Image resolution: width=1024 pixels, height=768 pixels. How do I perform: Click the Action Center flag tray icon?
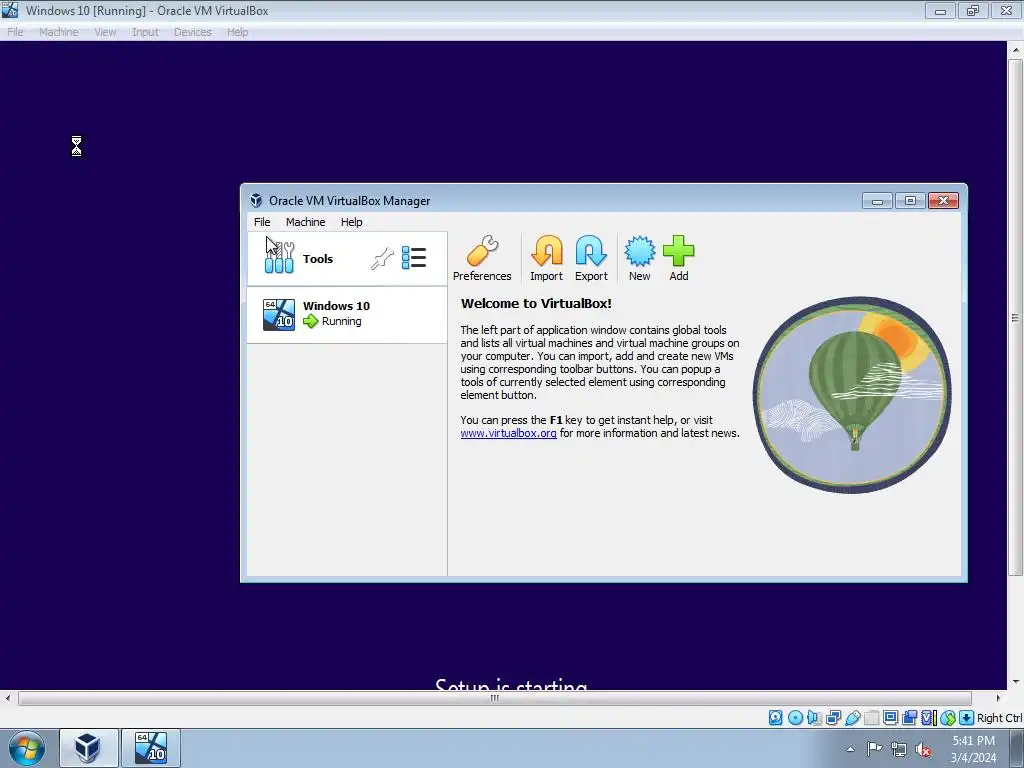[x=874, y=749]
